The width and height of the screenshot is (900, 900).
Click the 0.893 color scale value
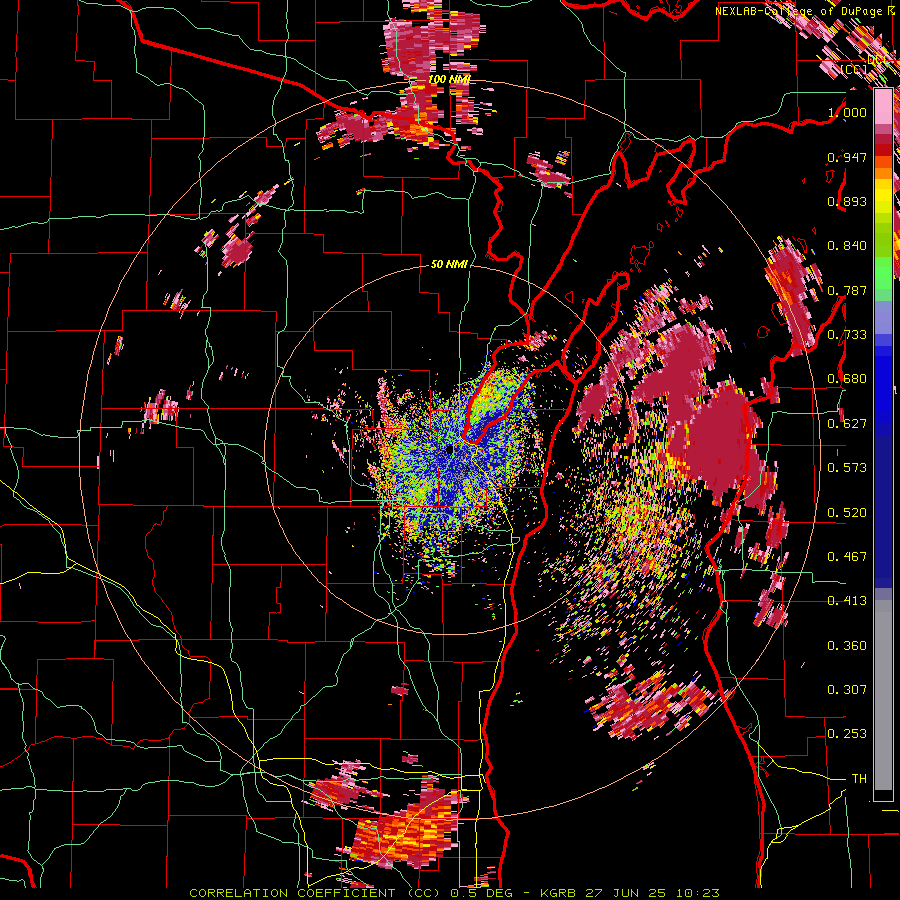coord(847,201)
